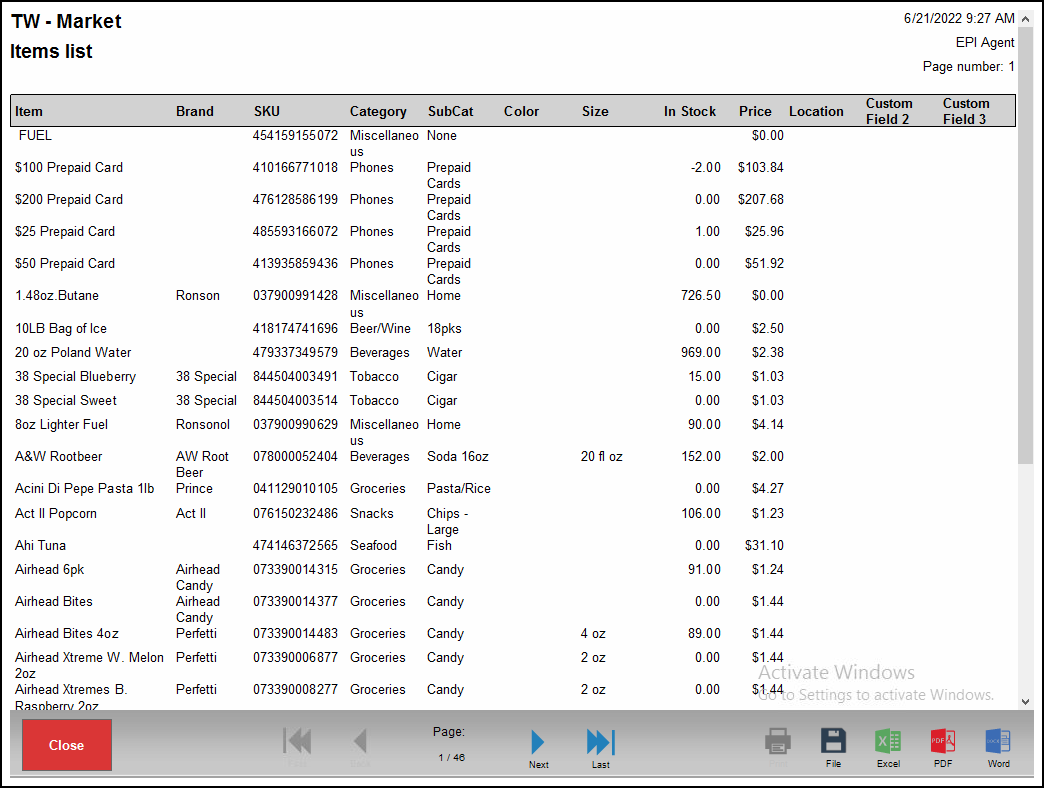Click the vertical scrollbar thumb
1044x788 pixels.
[x=1025, y=246]
